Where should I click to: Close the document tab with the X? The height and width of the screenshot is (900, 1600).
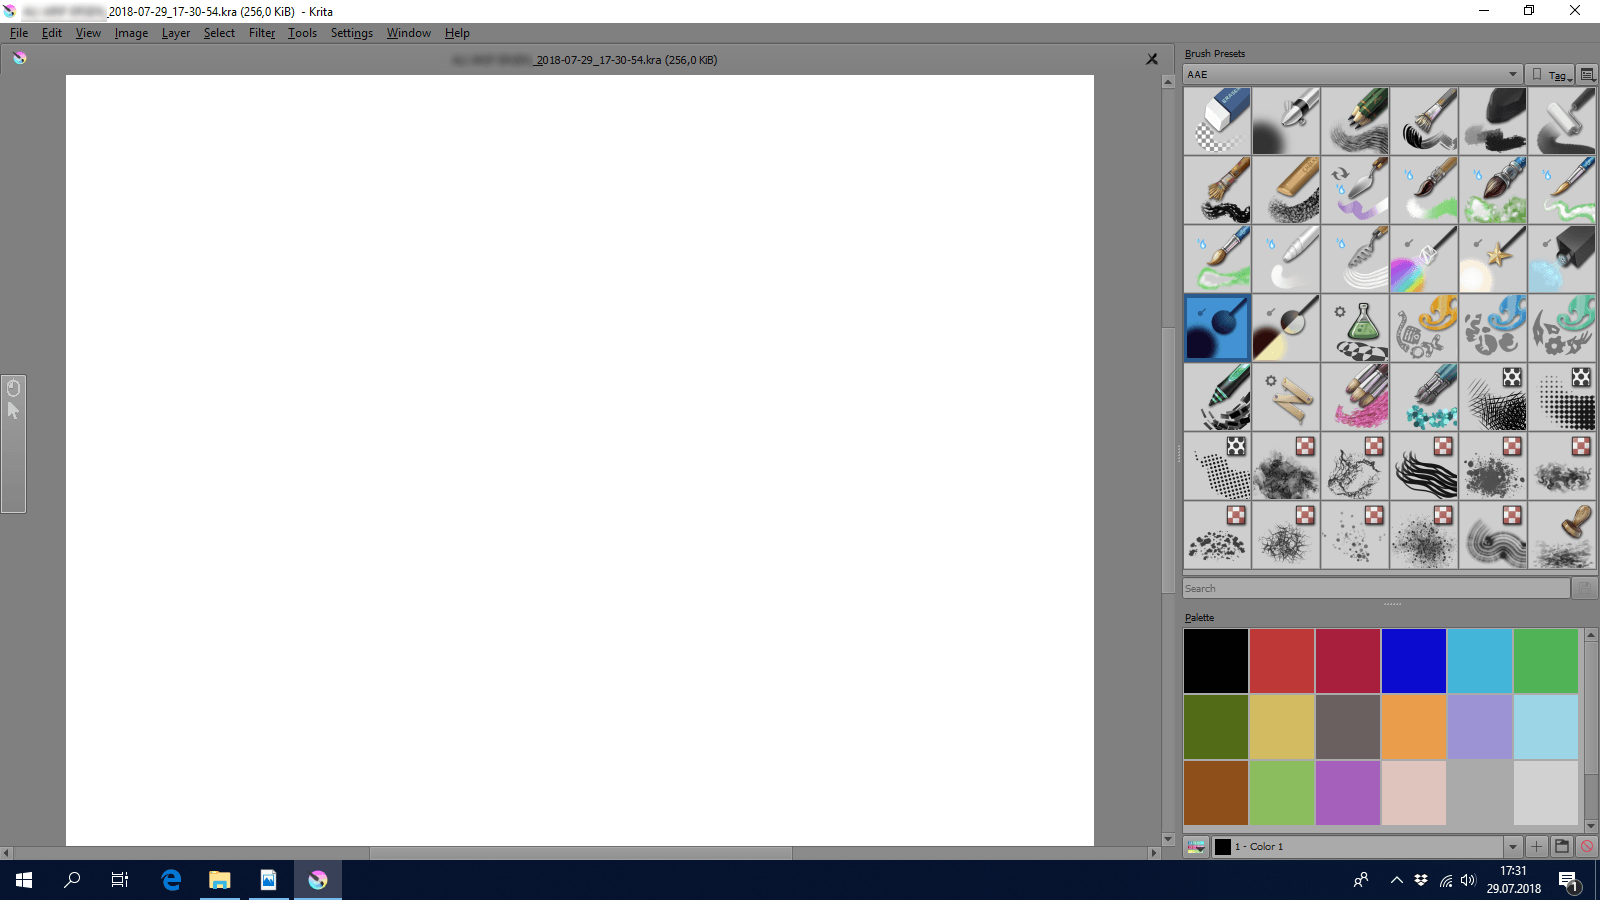click(x=1152, y=60)
